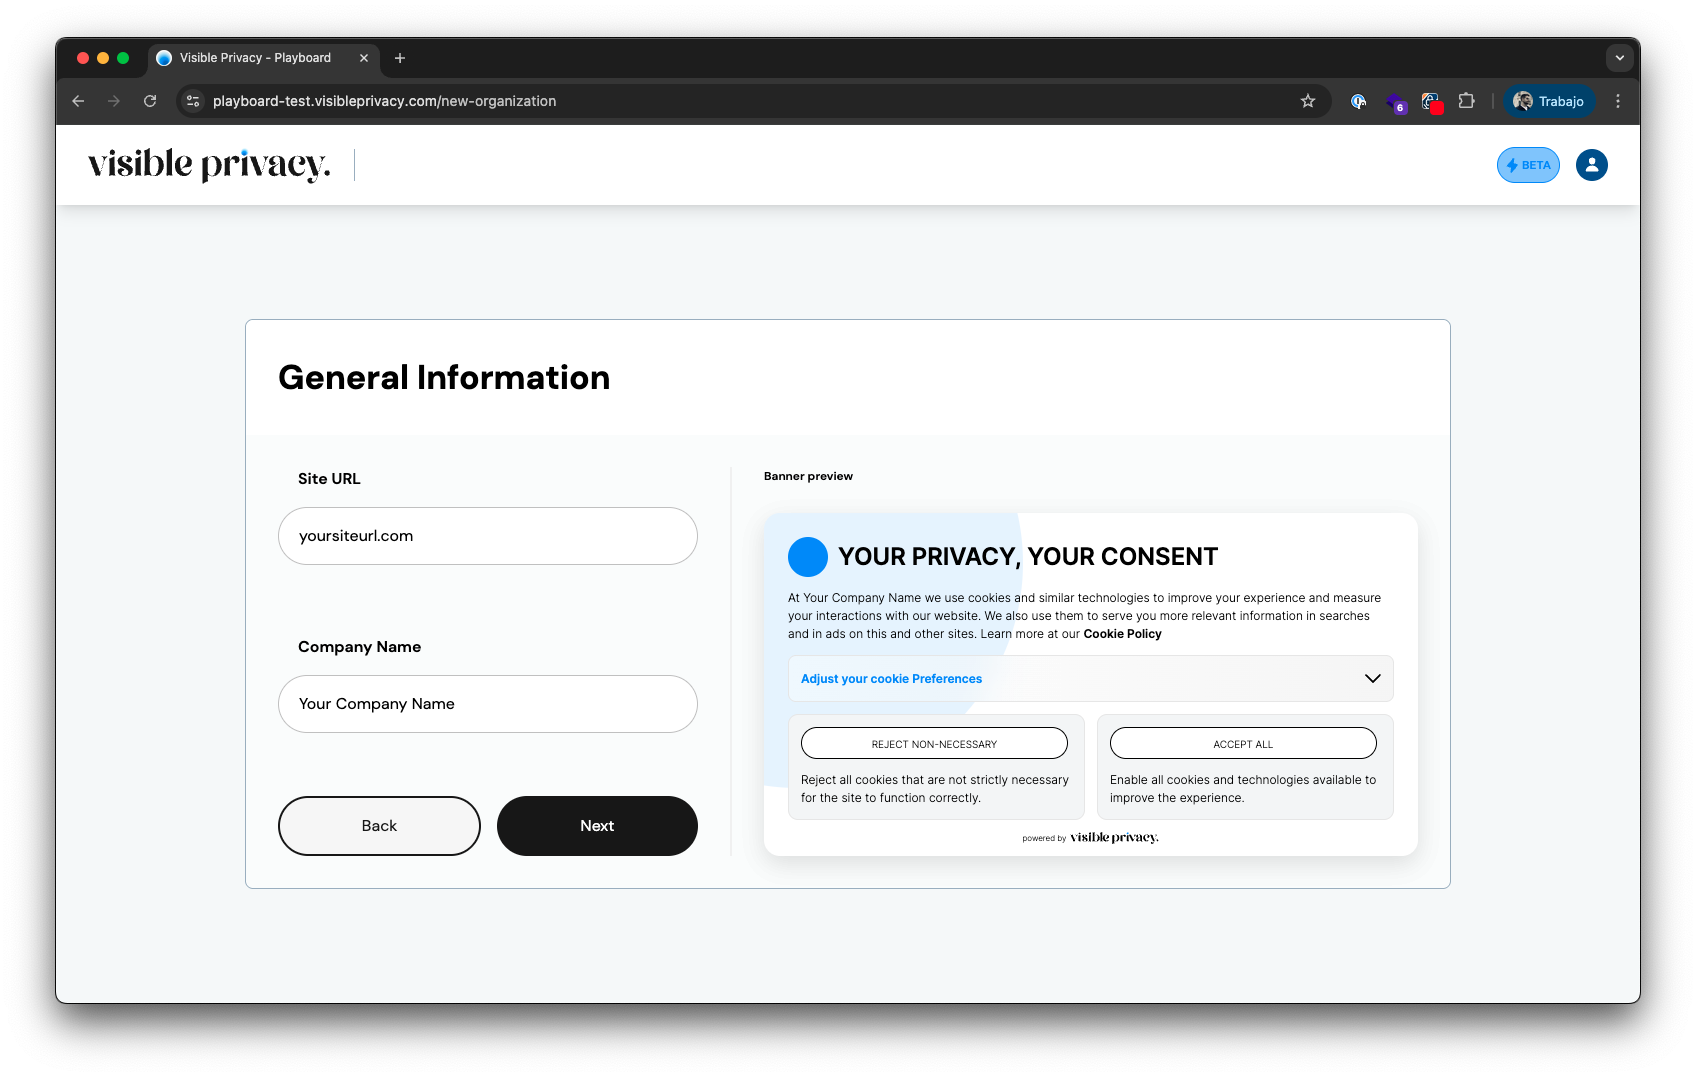Open the Chrome three-dot menu

[1618, 101]
